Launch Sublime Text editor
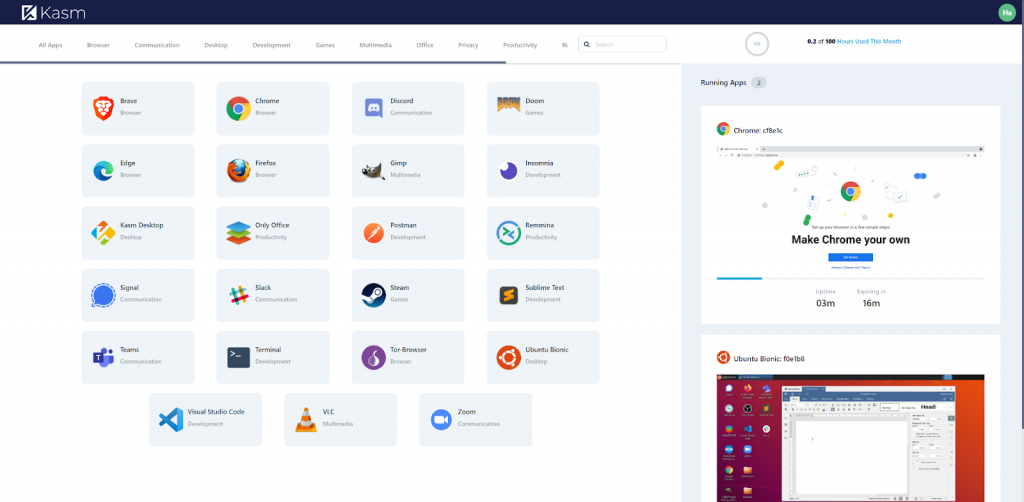1024x502 pixels. tap(543, 295)
